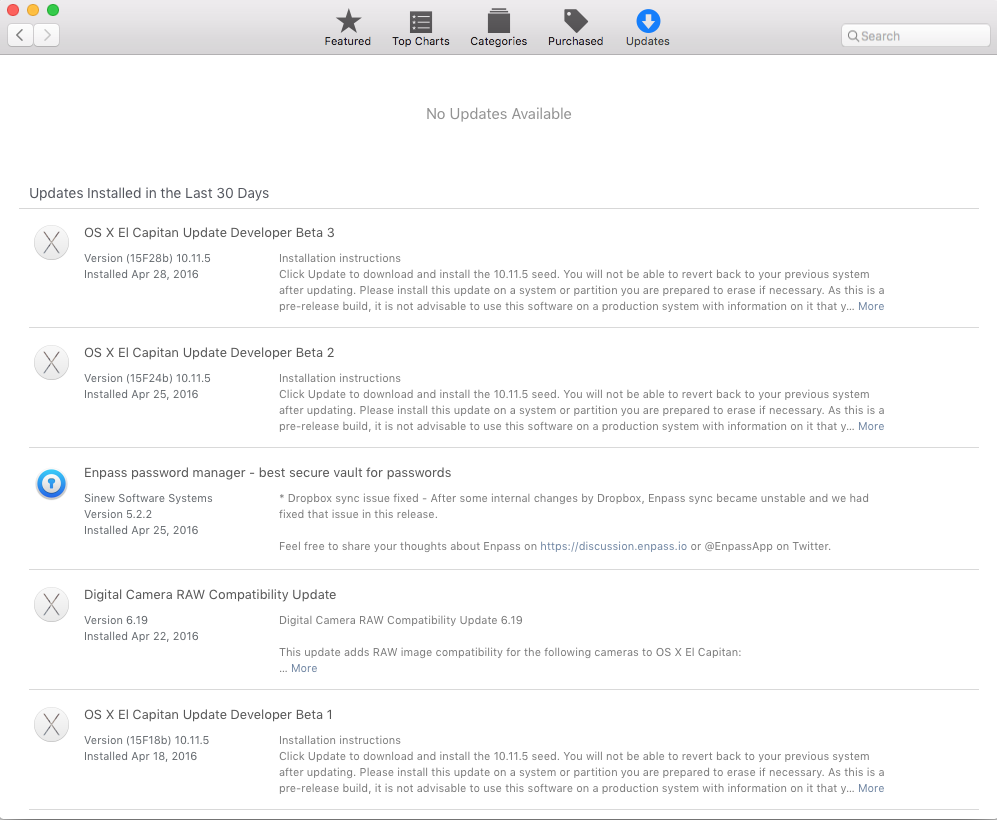Open the discussion.enpass.io link
This screenshot has height=820, width=997.
pos(614,547)
